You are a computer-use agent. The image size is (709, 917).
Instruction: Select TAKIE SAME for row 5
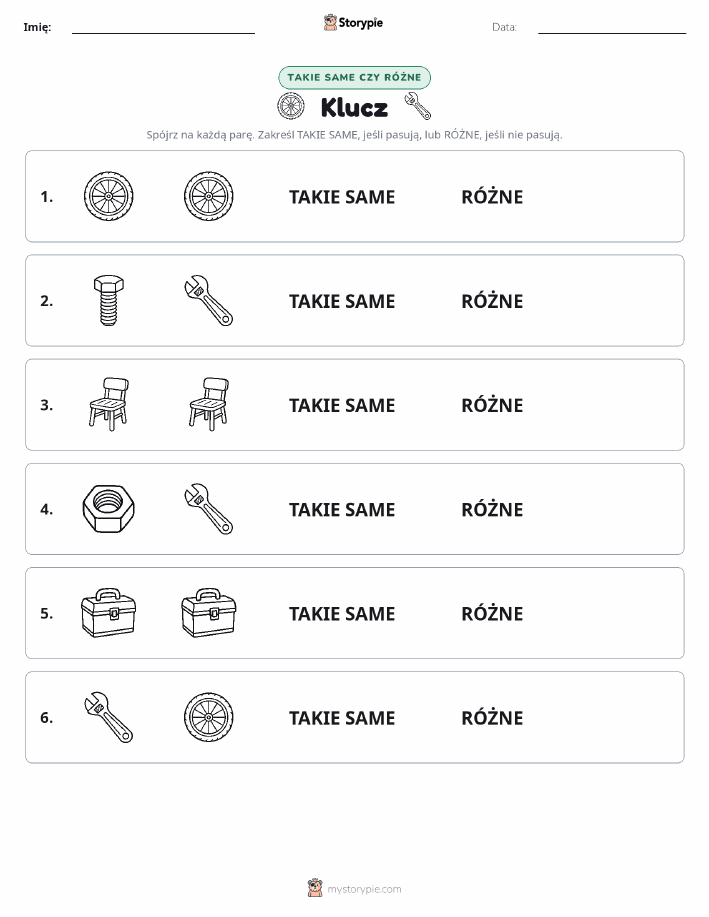pos(342,613)
